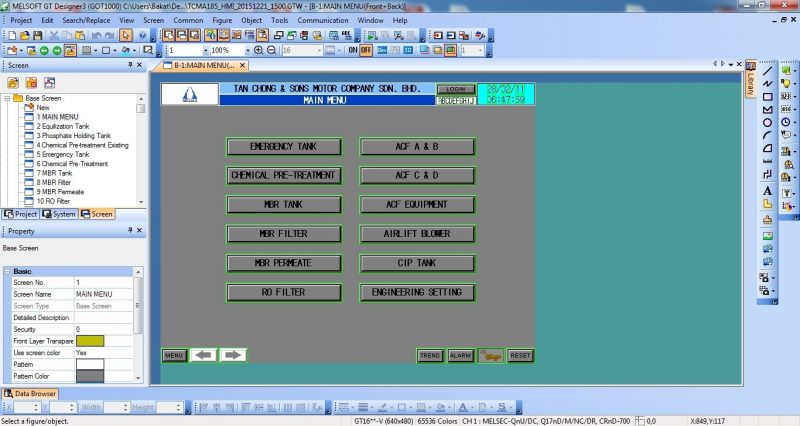Screen dimensions: 800x426
Task: Click the ENGINEERING SETTING button
Action: (x=417, y=292)
